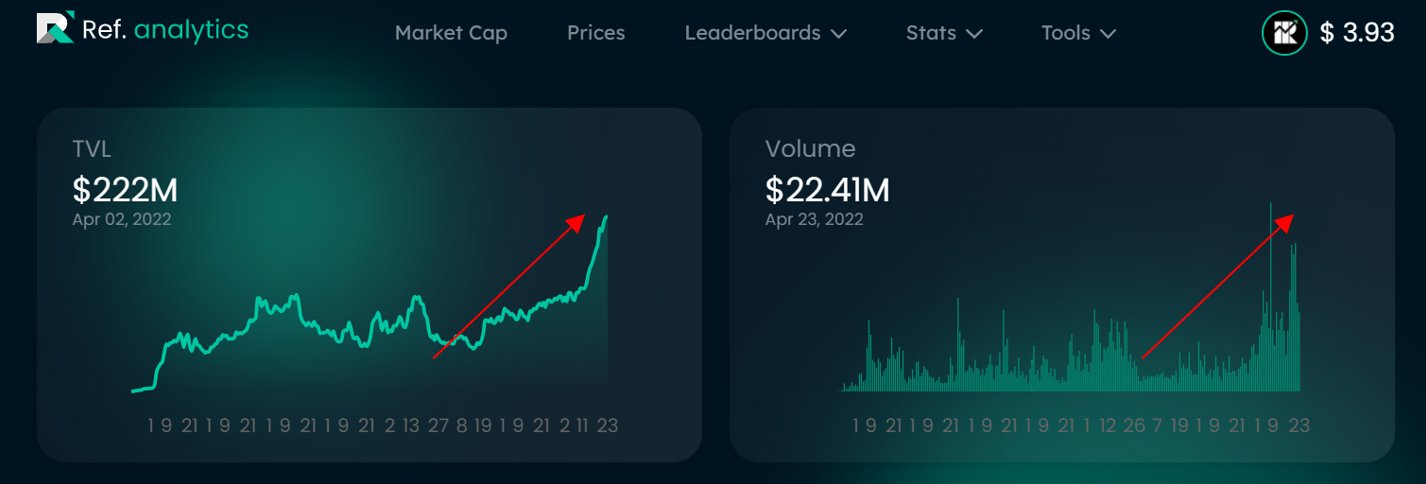The image size is (1426, 484).
Task: Click the Leaderboards chevron arrow
Action: [838, 34]
